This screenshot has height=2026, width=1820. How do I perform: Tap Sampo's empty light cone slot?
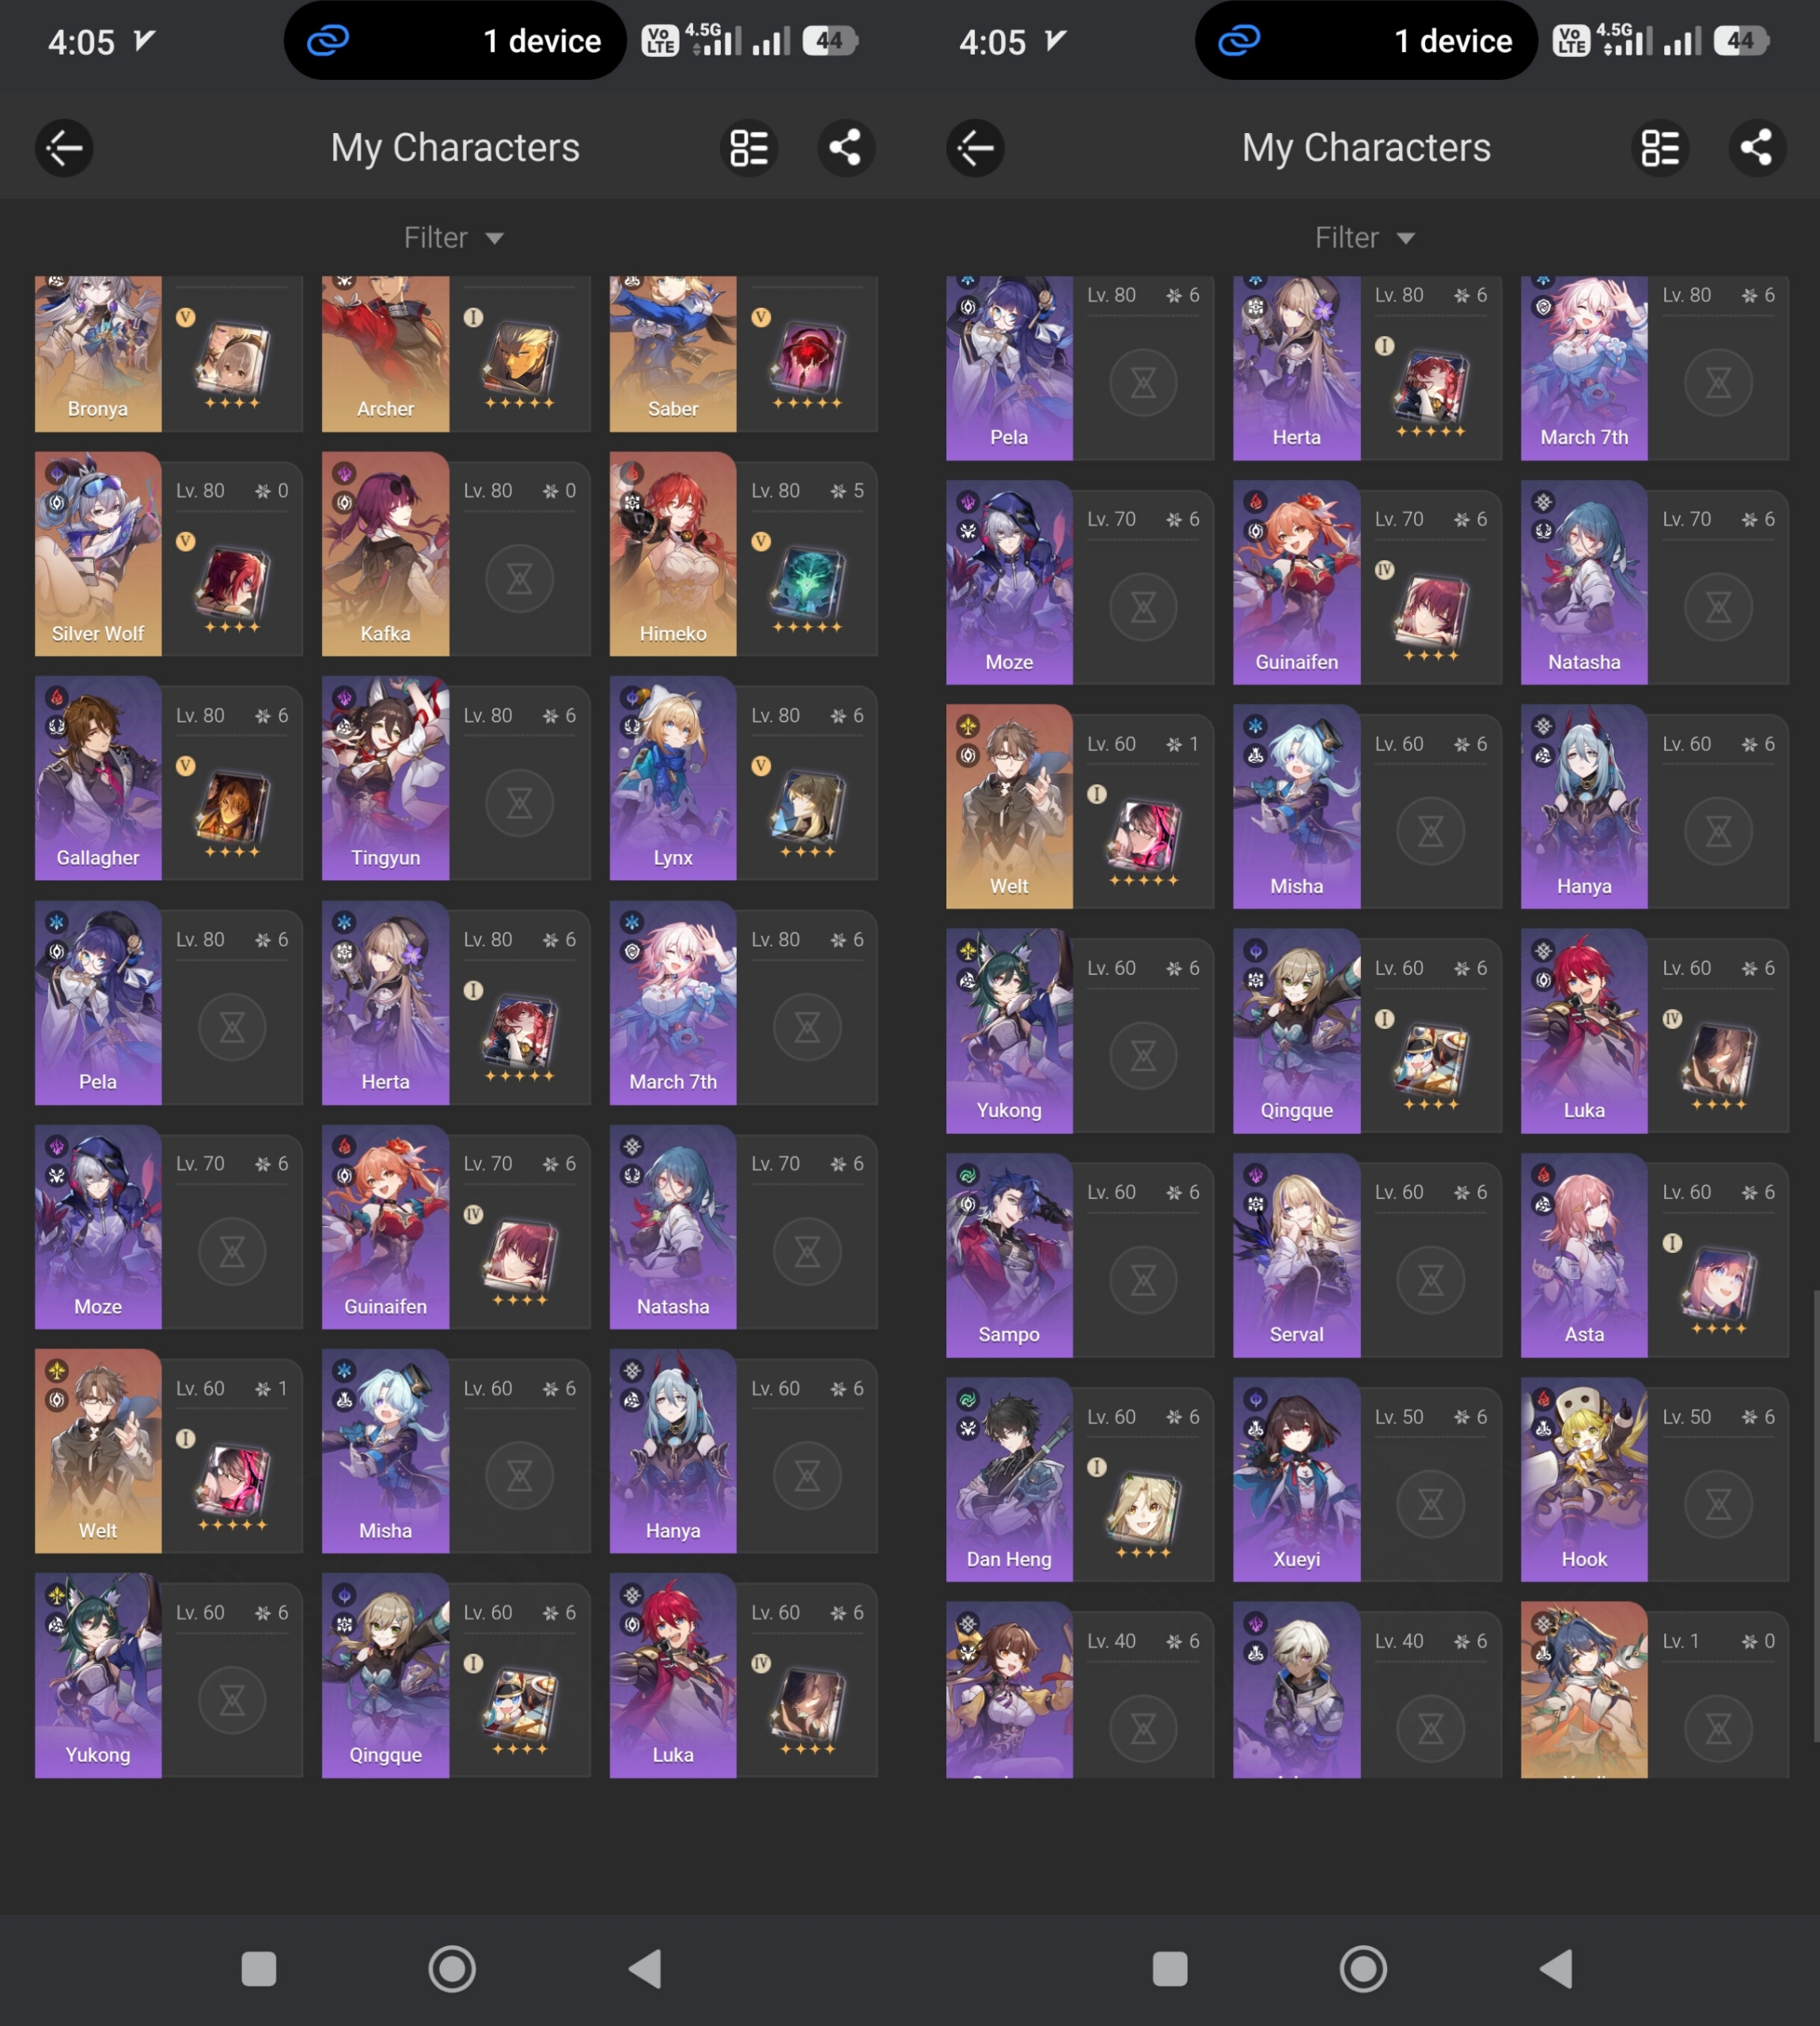pos(1143,1279)
